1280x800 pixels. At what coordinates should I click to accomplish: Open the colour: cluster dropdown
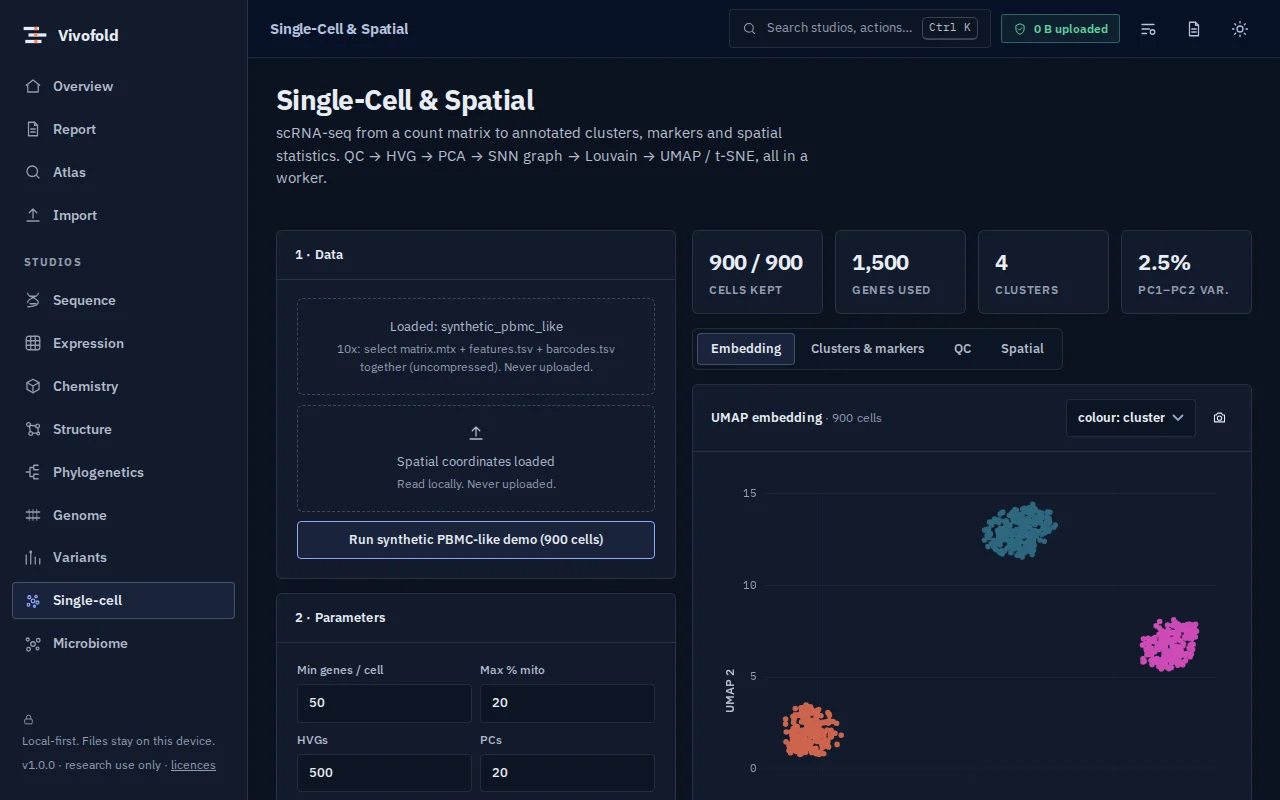point(1131,418)
